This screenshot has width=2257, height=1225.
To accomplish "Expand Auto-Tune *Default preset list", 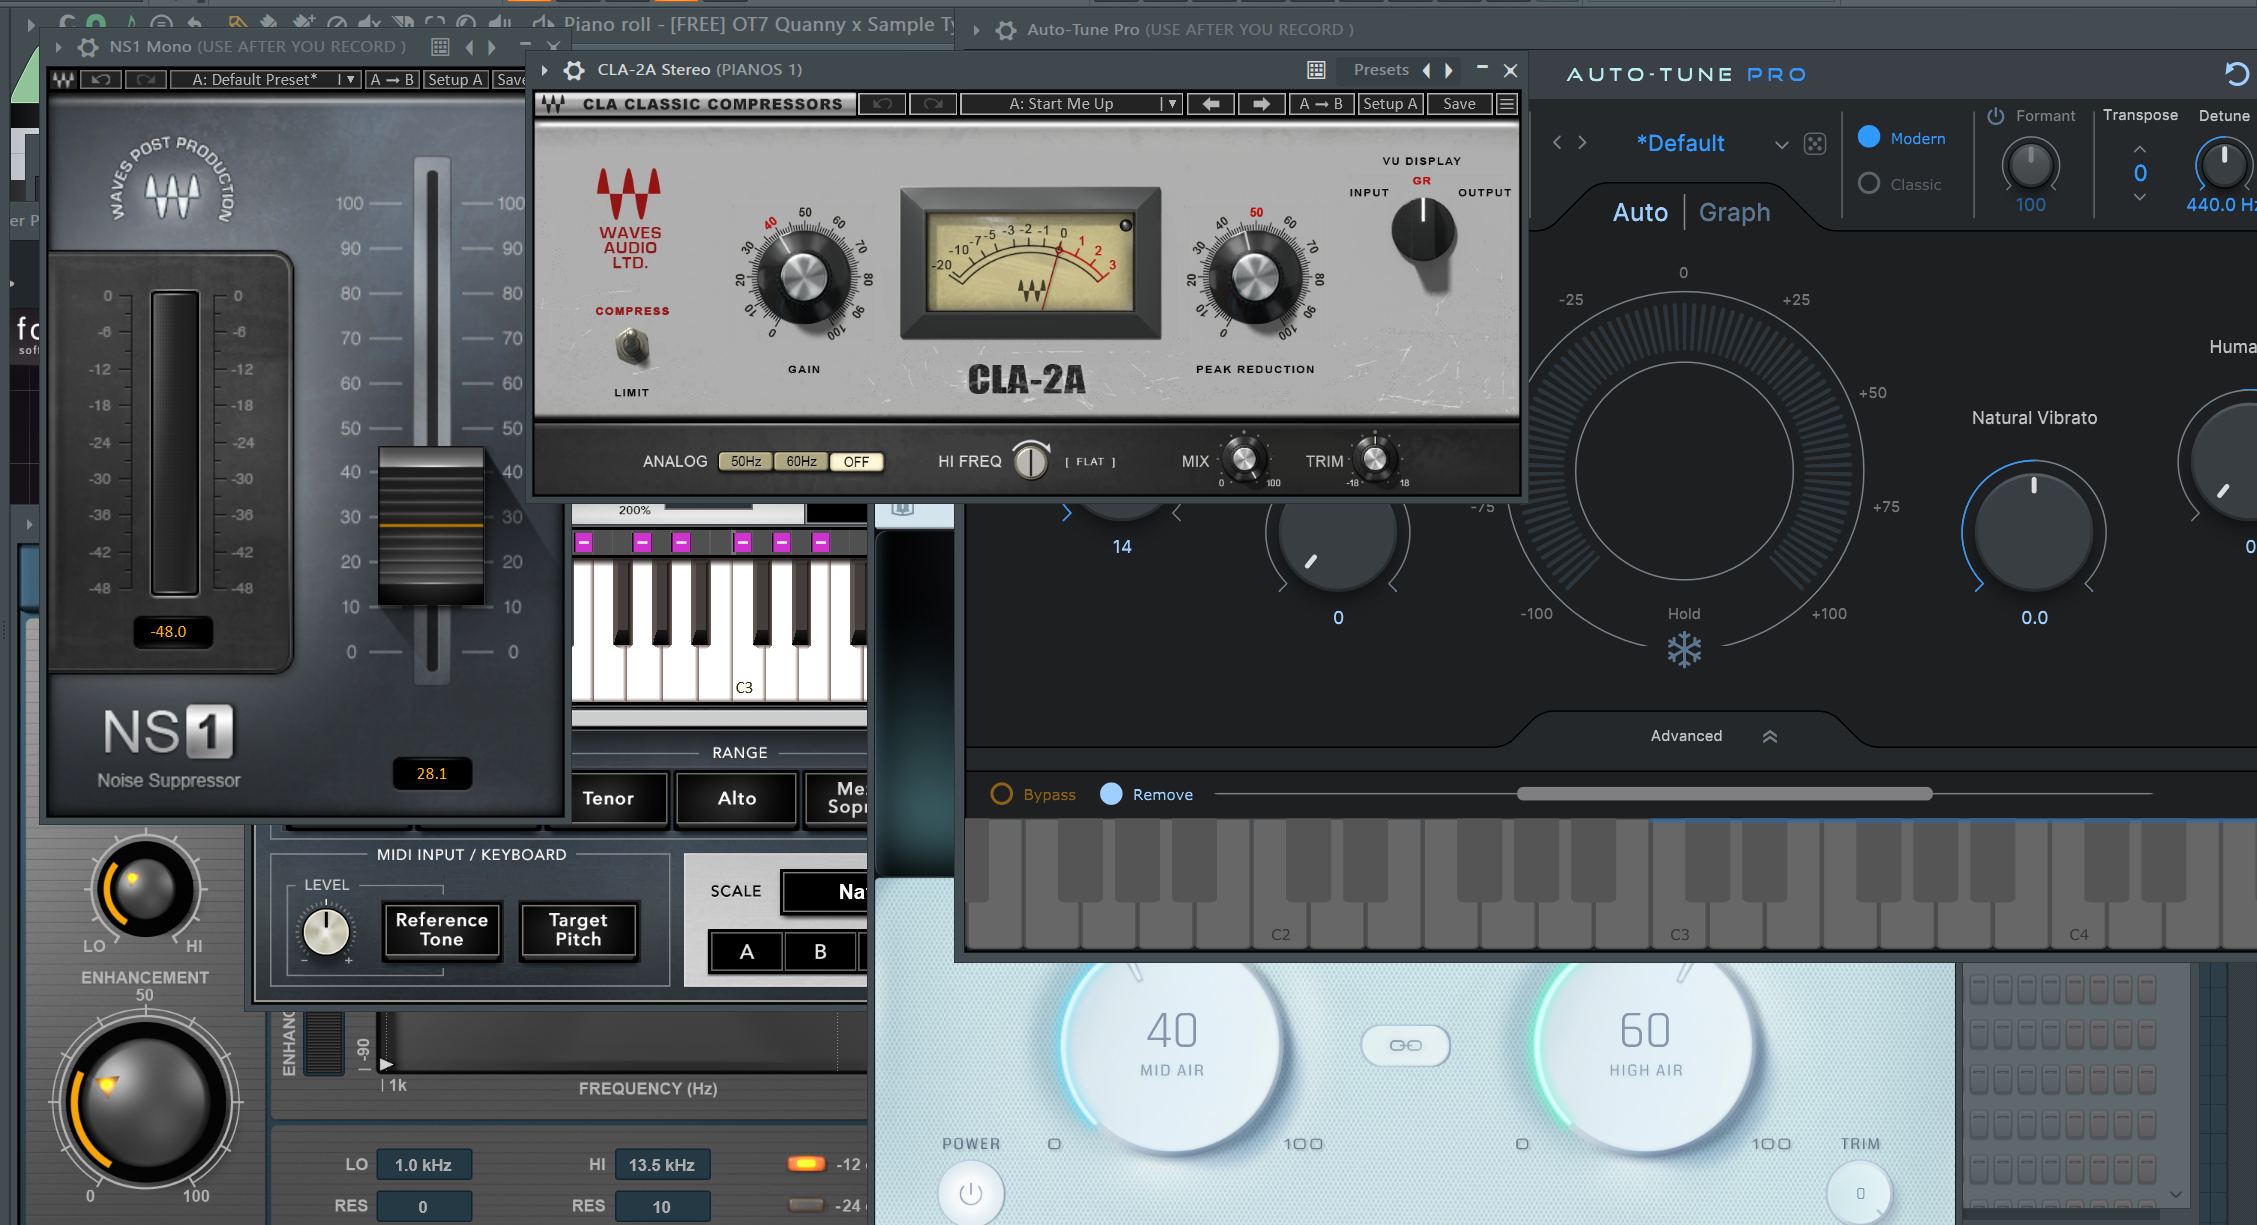I will (1782, 145).
